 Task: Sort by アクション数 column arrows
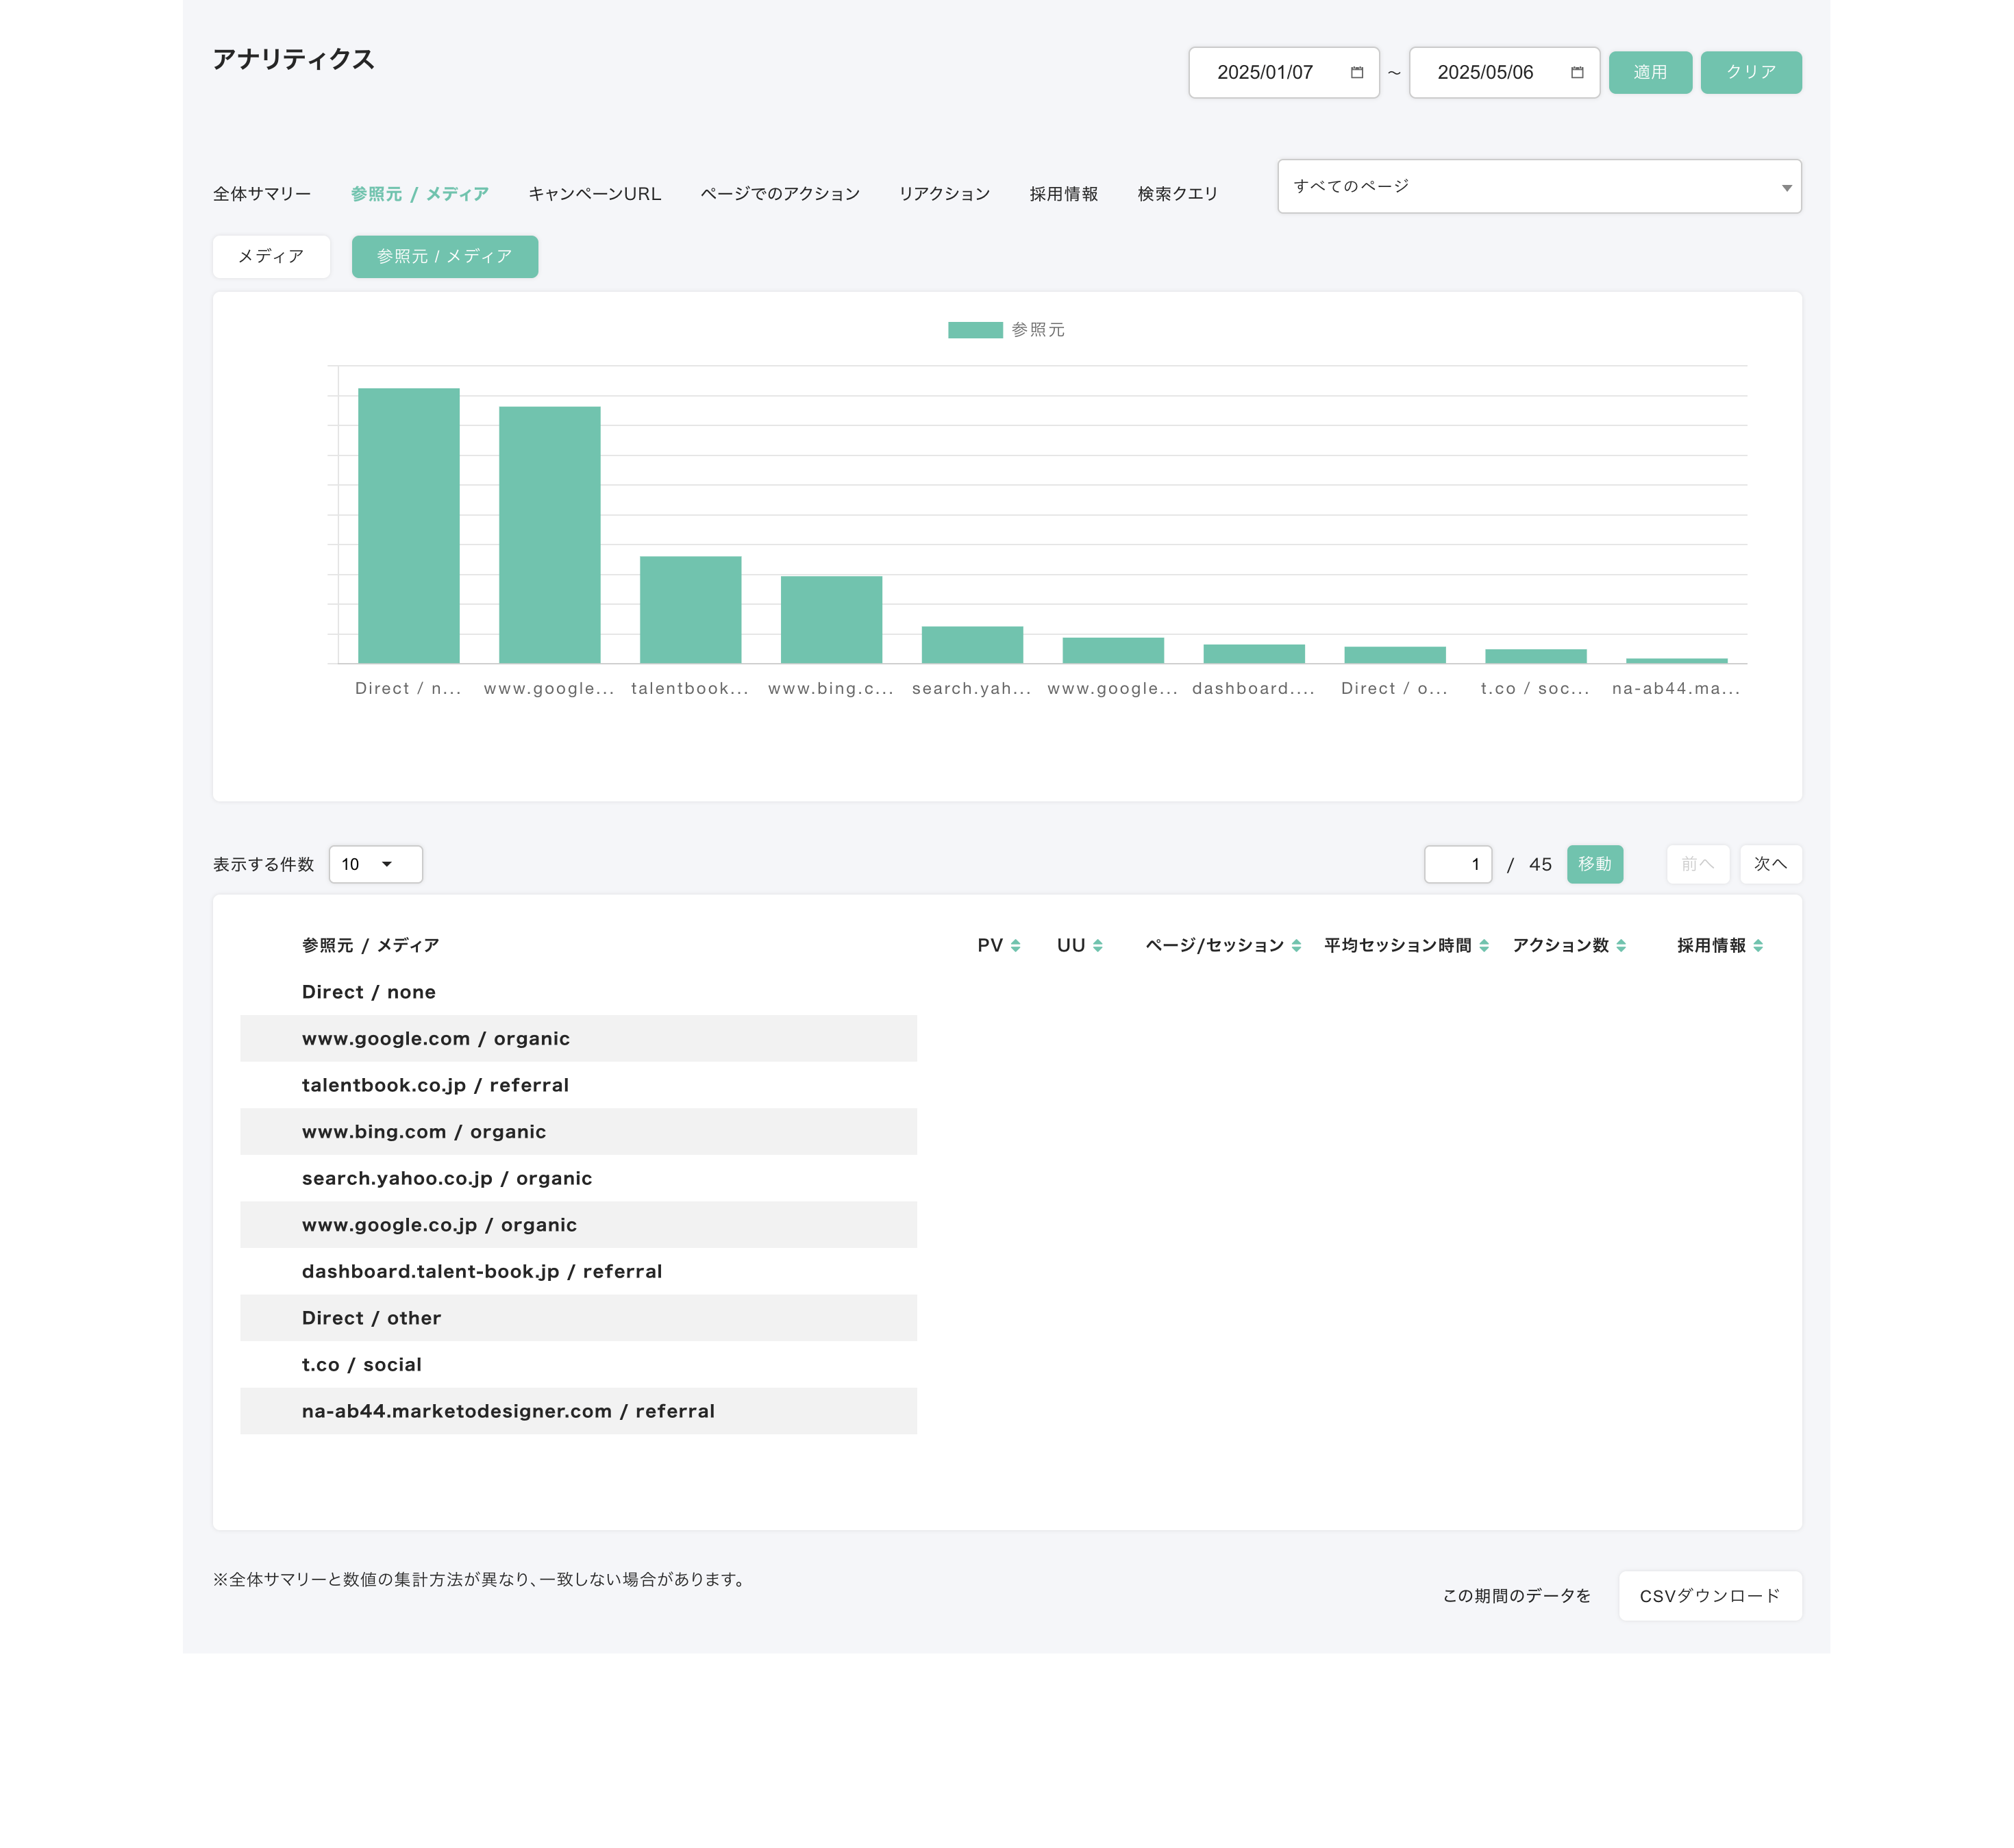point(1621,945)
